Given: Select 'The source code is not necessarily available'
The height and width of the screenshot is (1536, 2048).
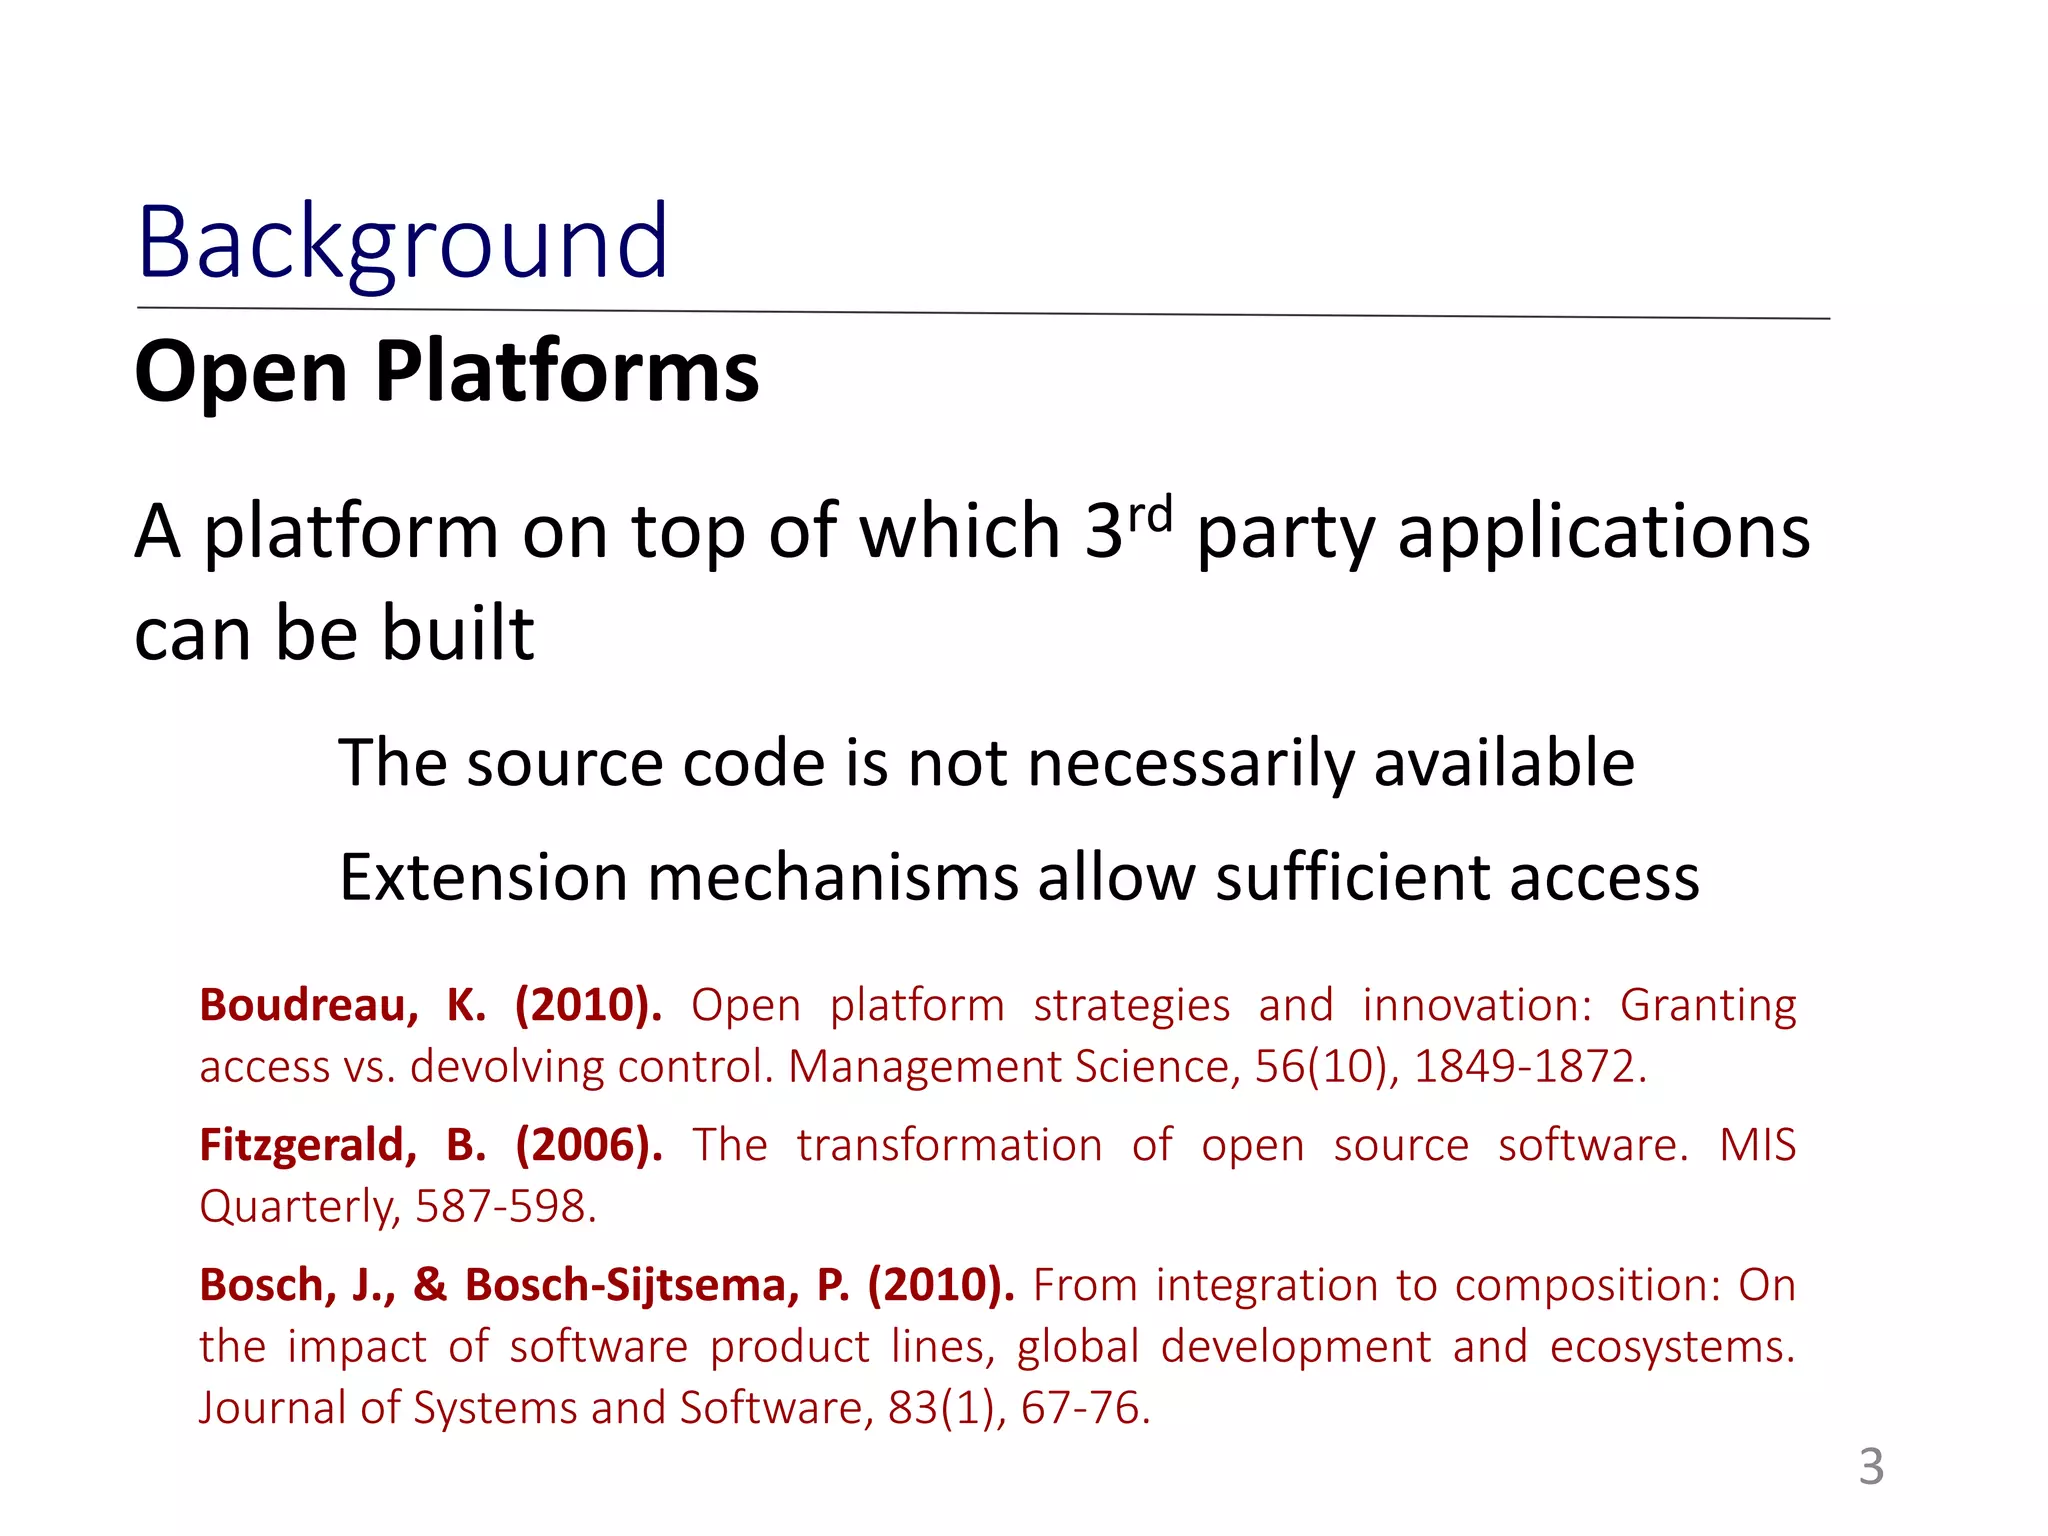Looking at the screenshot, I should [986, 764].
